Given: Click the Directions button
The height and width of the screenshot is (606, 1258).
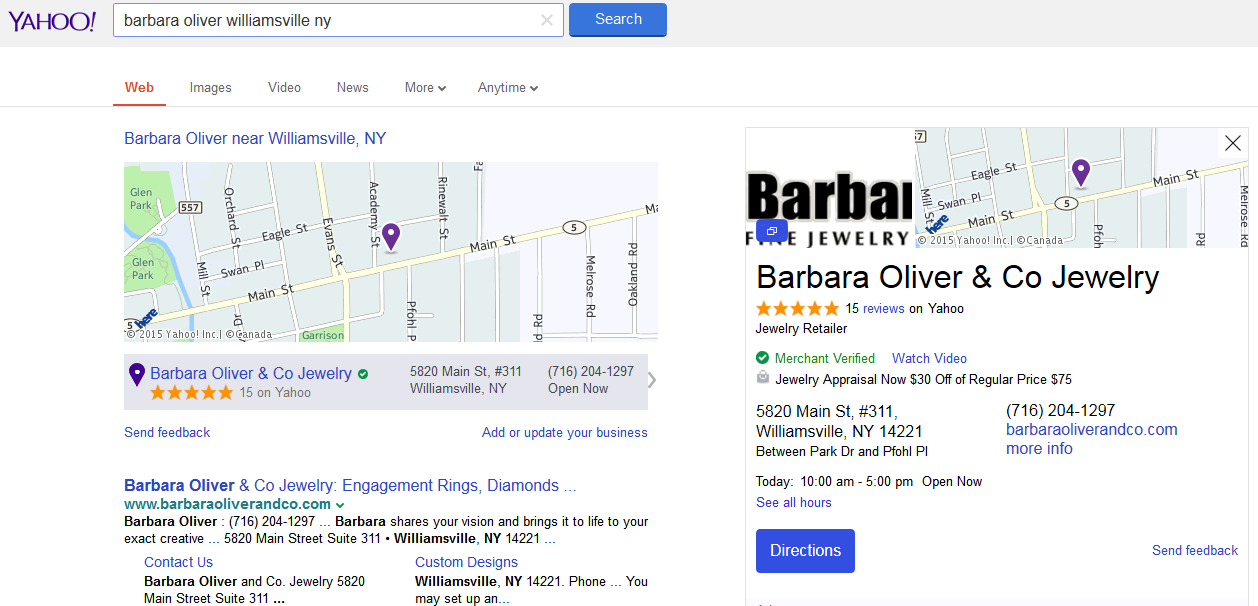Looking at the screenshot, I should [805, 551].
